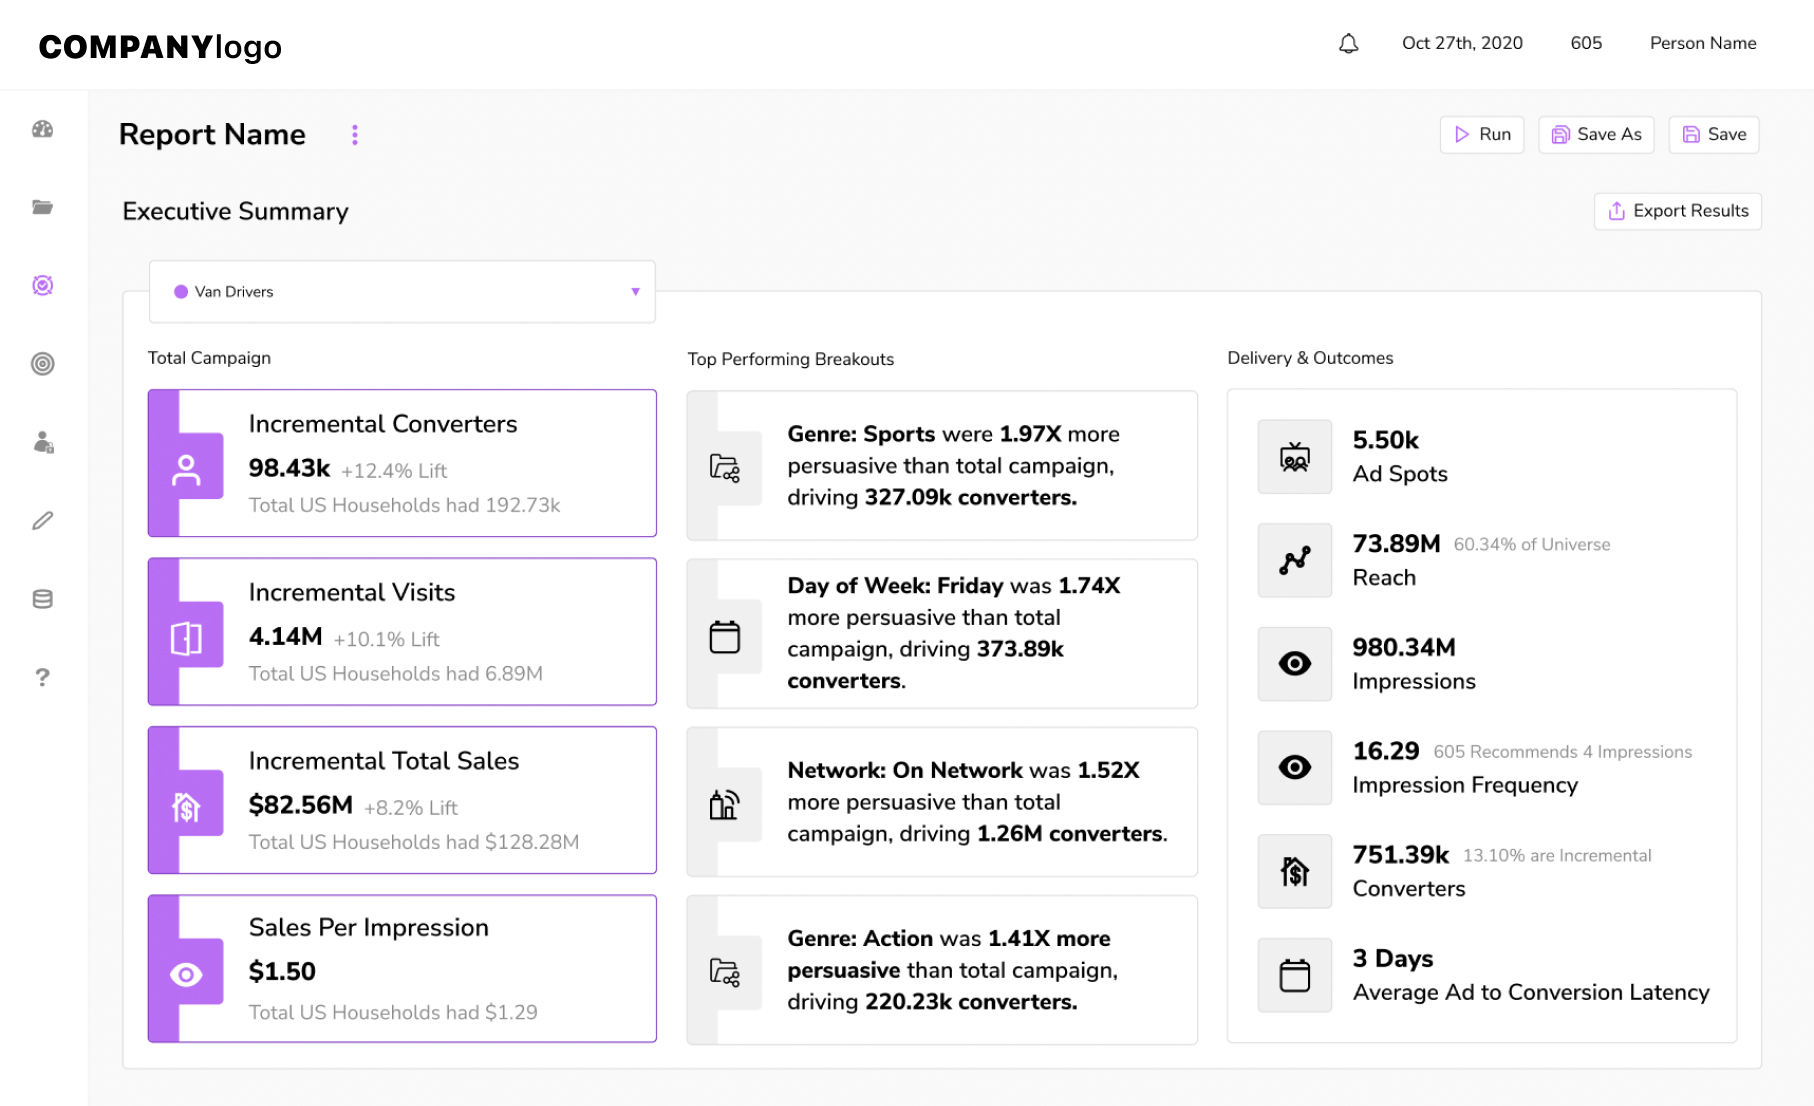Click the Impression Frequency eye icon

point(1295,767)
